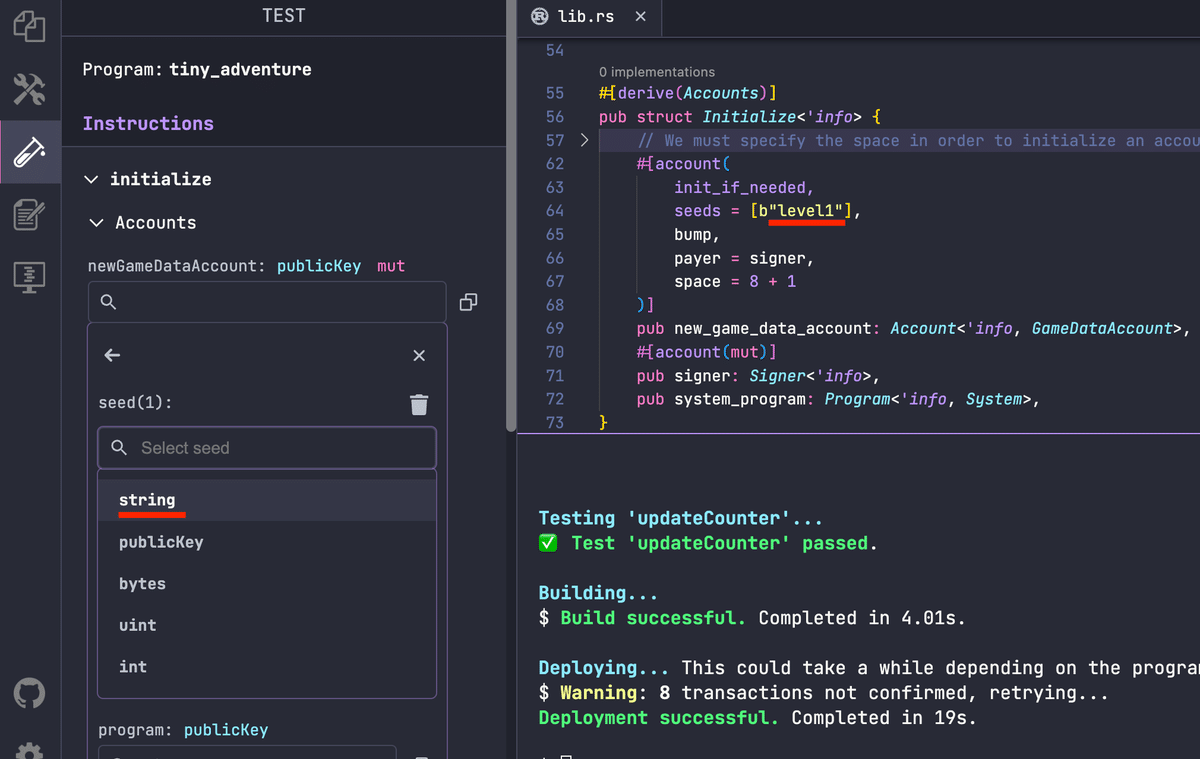Click the newGameDataAccount: publicKey label
Screen dimensions: 1200x759
point(225,266)
